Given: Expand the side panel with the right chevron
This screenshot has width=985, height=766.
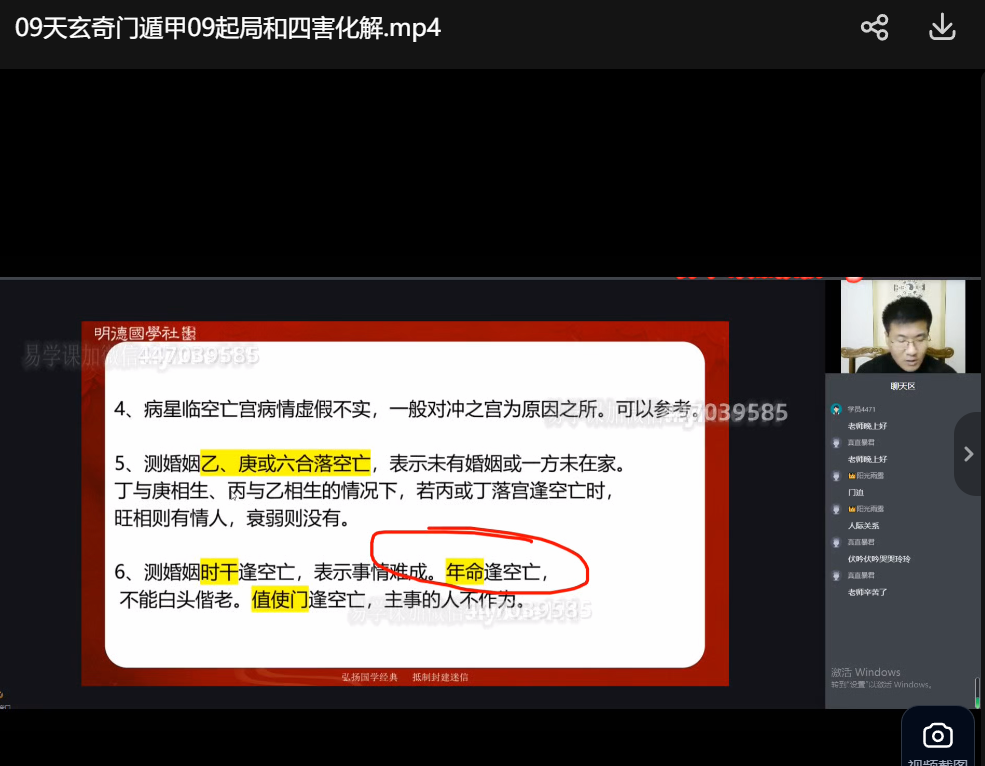Looking at the screenshot, I should (968, 454).
